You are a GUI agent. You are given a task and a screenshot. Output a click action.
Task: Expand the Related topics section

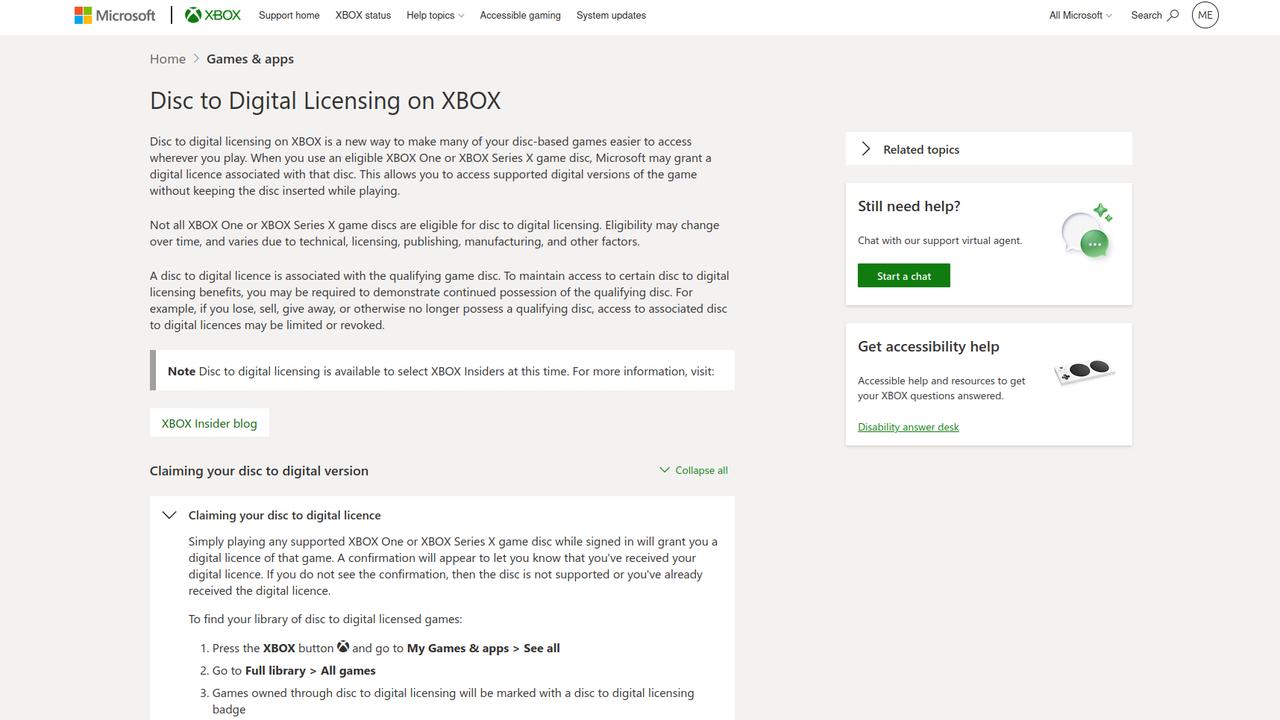coord(989,149)
